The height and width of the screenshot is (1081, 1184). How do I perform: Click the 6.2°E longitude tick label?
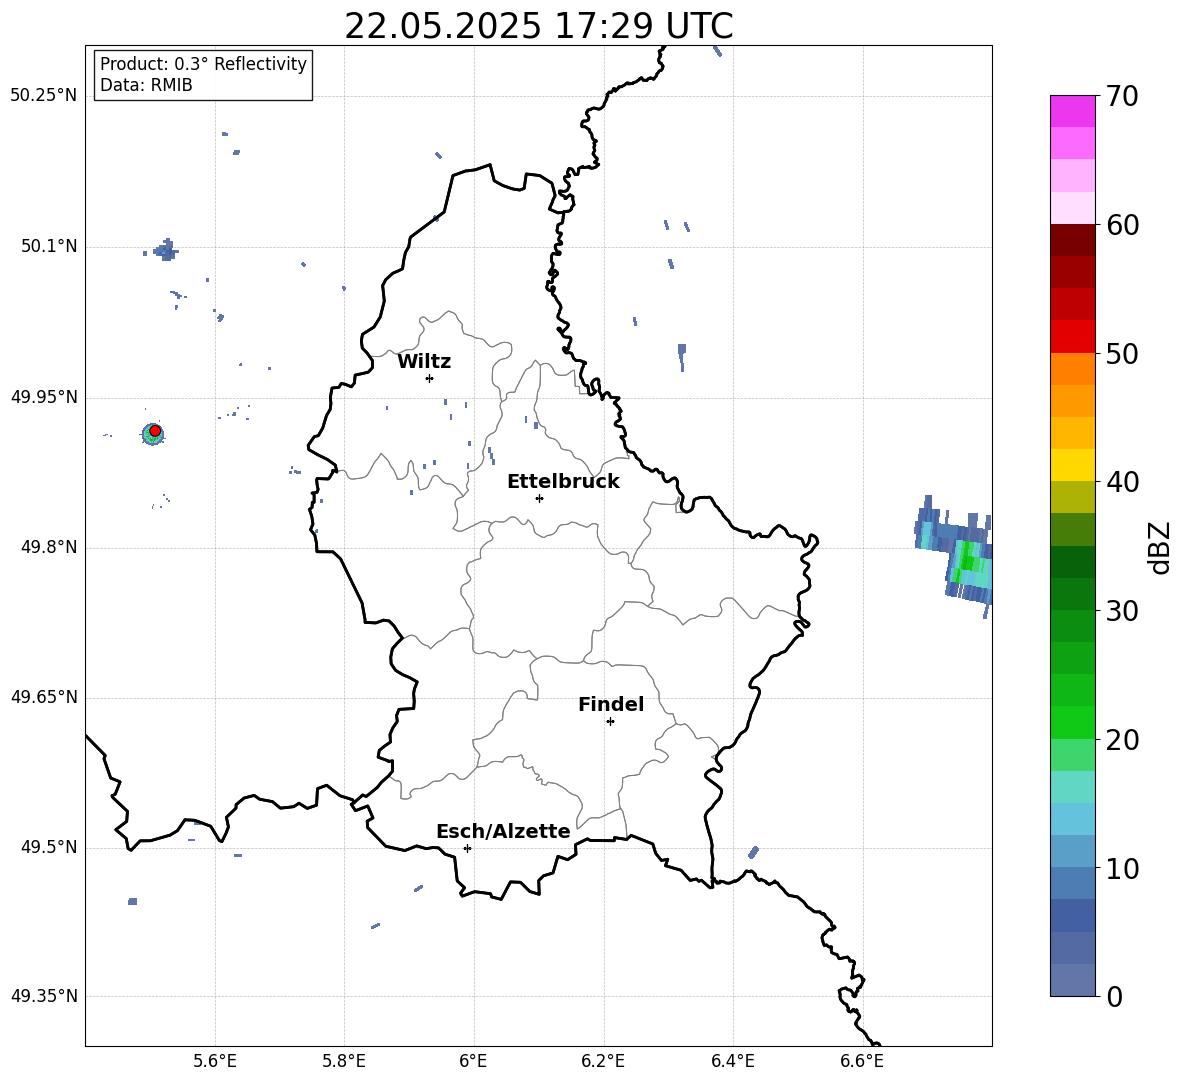603,1061
